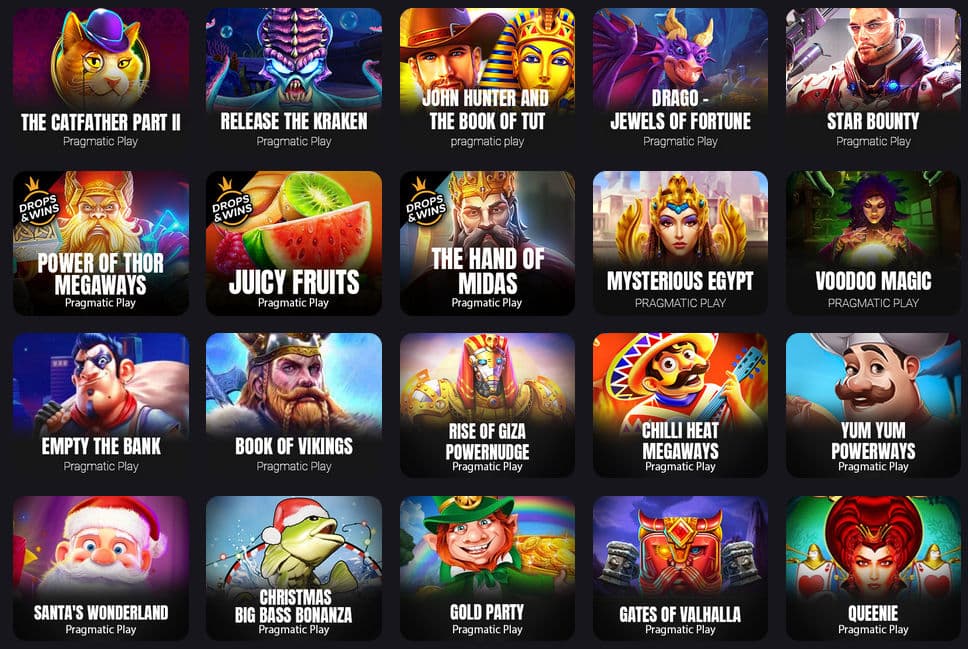
Task: Open The Catfather Part II game tile
Action: coord(101,80)
